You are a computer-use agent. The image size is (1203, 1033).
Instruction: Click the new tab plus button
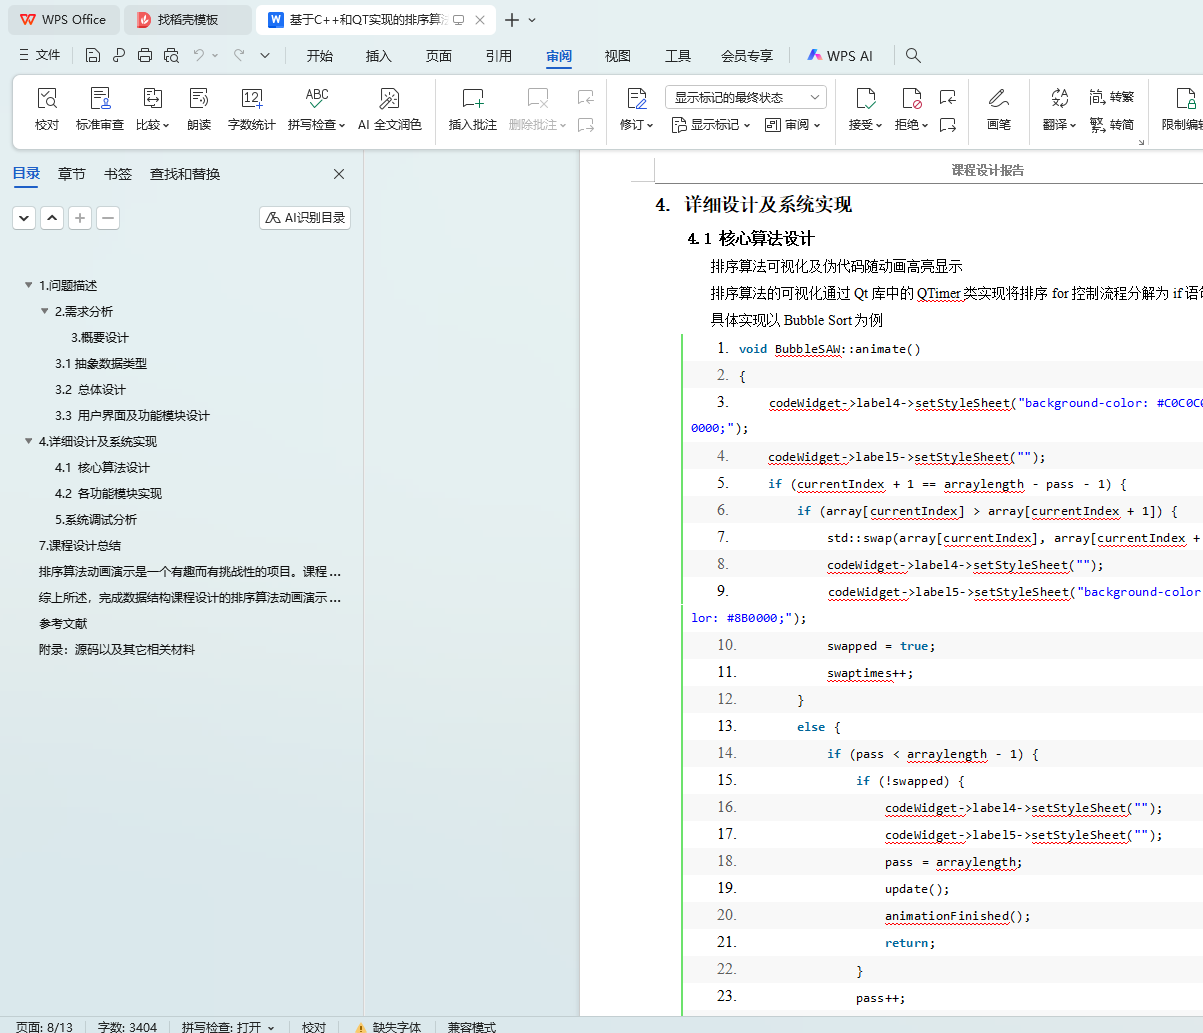point(512,20)
